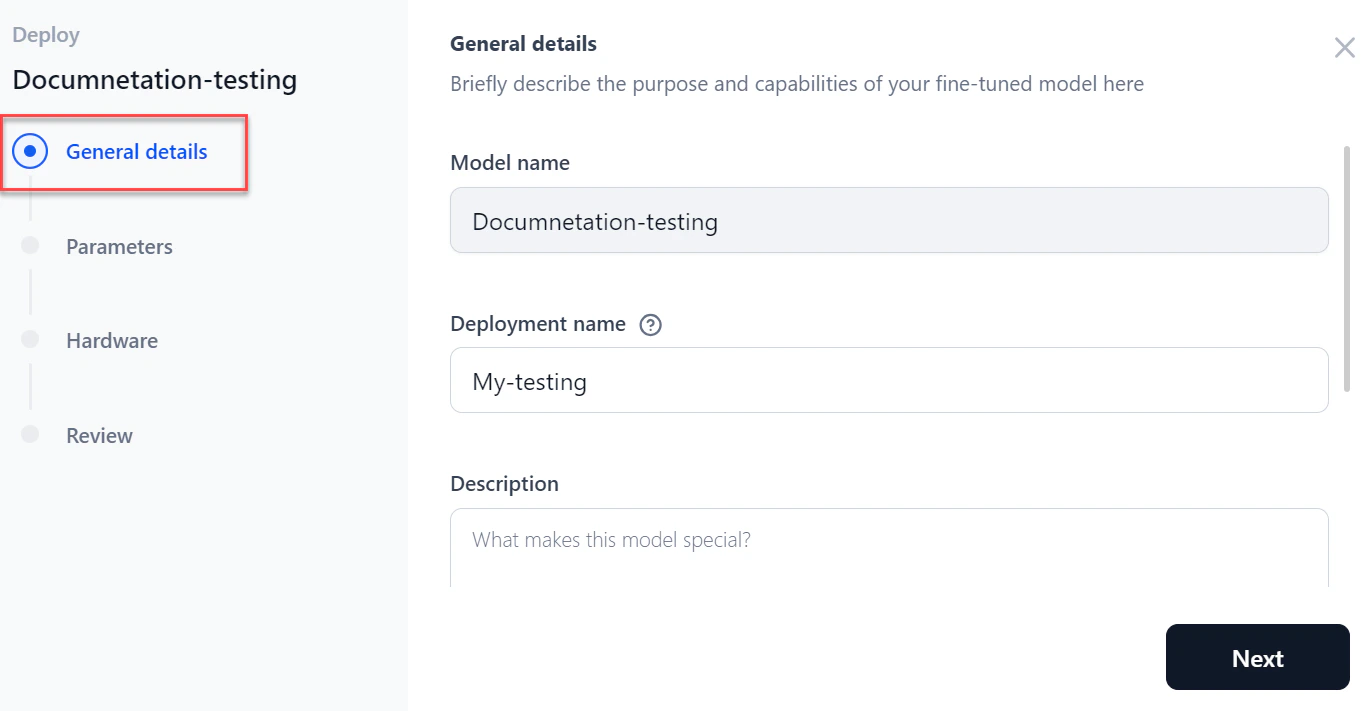Click inside the Deployment name field

(889, 380)
